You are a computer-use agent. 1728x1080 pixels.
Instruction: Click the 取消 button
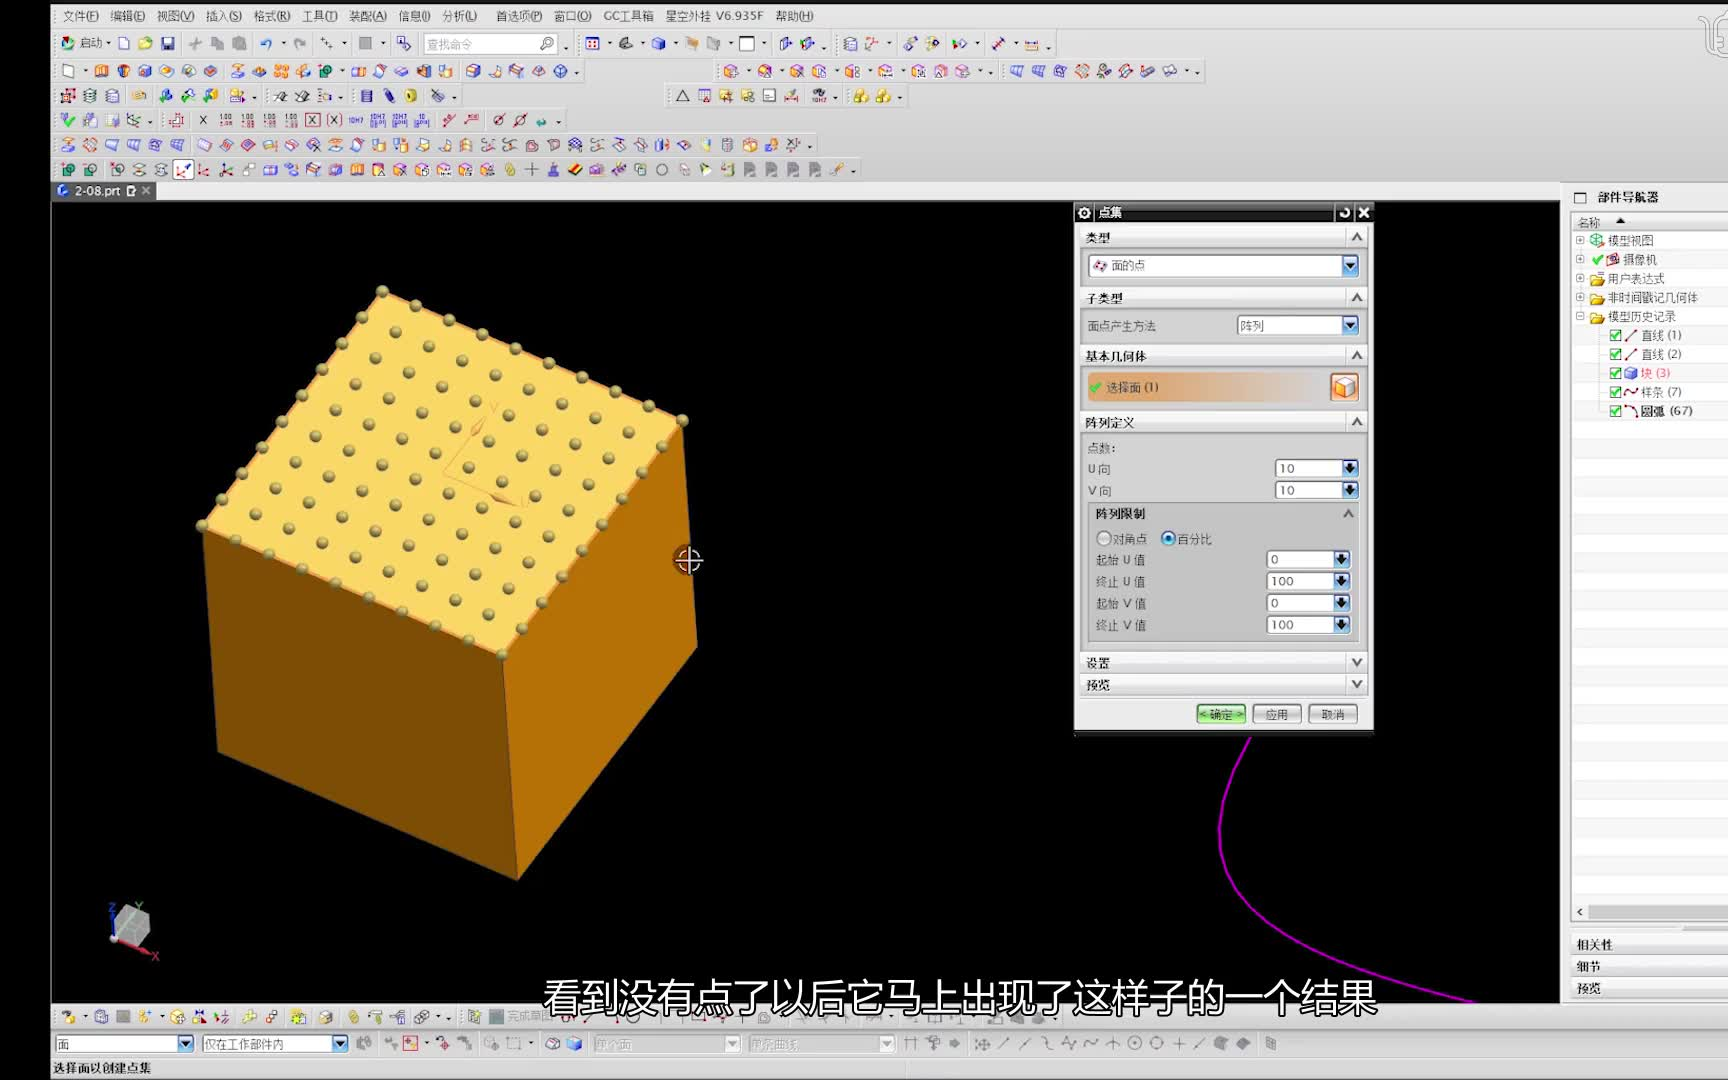click(x=1333, y=714)
